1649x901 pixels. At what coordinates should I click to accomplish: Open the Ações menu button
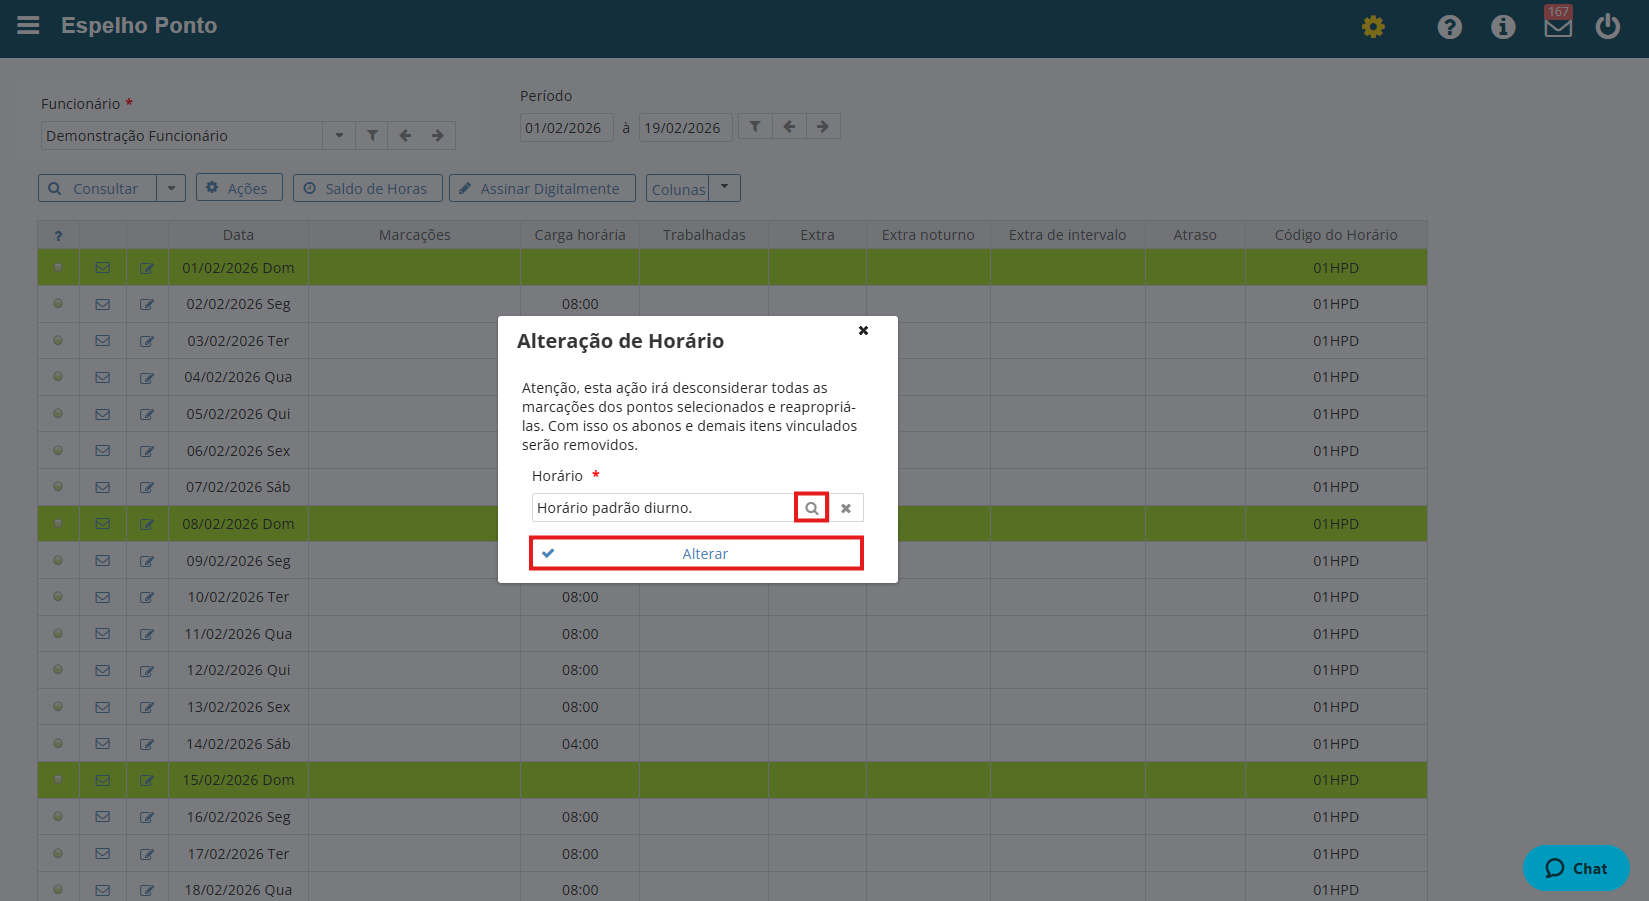click(x=239, y=188)
